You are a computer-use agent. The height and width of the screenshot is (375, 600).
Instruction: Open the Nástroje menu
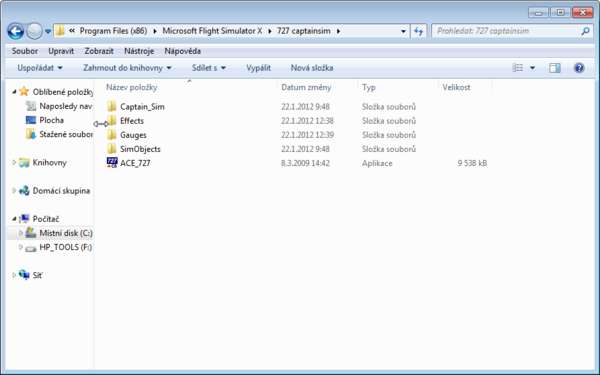(139, 51)
